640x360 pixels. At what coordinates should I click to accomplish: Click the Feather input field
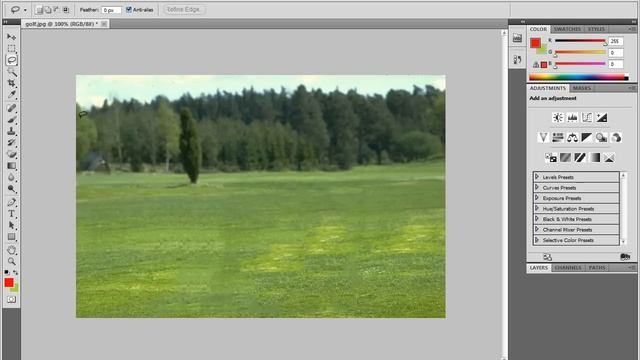[111, 10]
